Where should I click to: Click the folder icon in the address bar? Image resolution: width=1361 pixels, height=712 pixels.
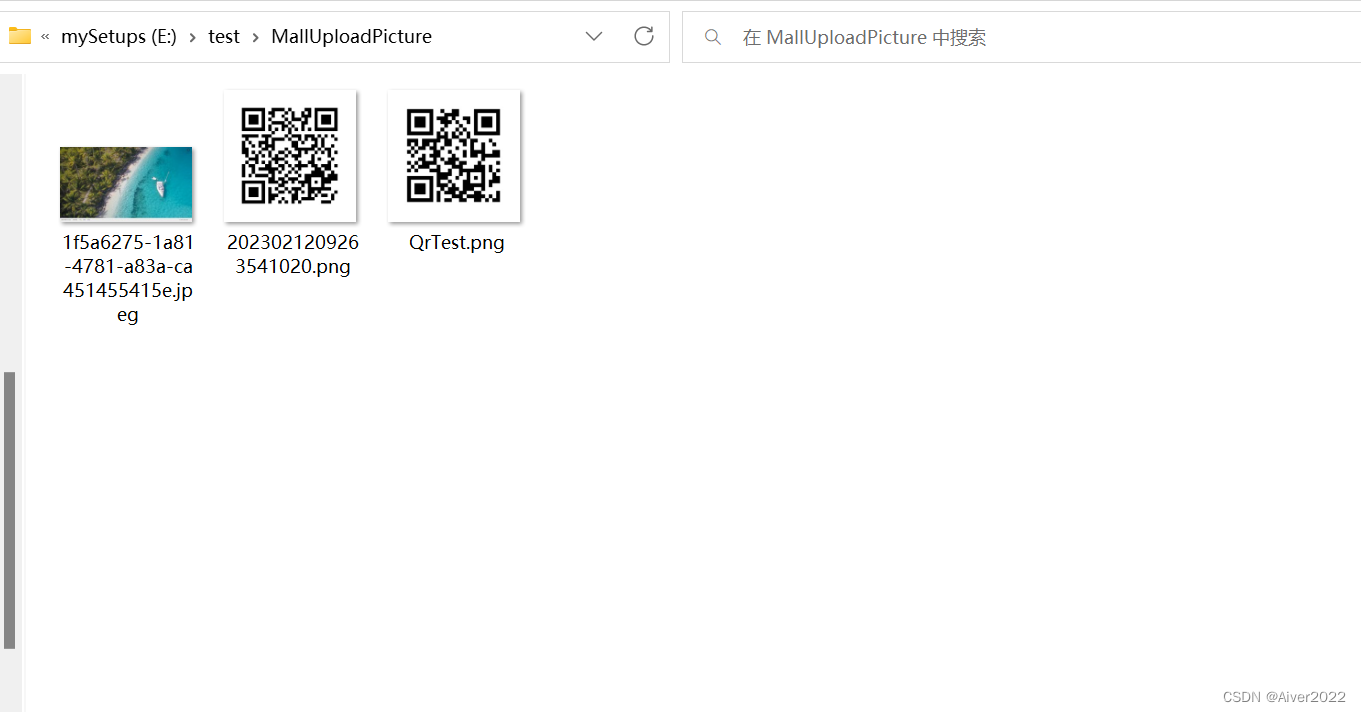coord(20,36)
